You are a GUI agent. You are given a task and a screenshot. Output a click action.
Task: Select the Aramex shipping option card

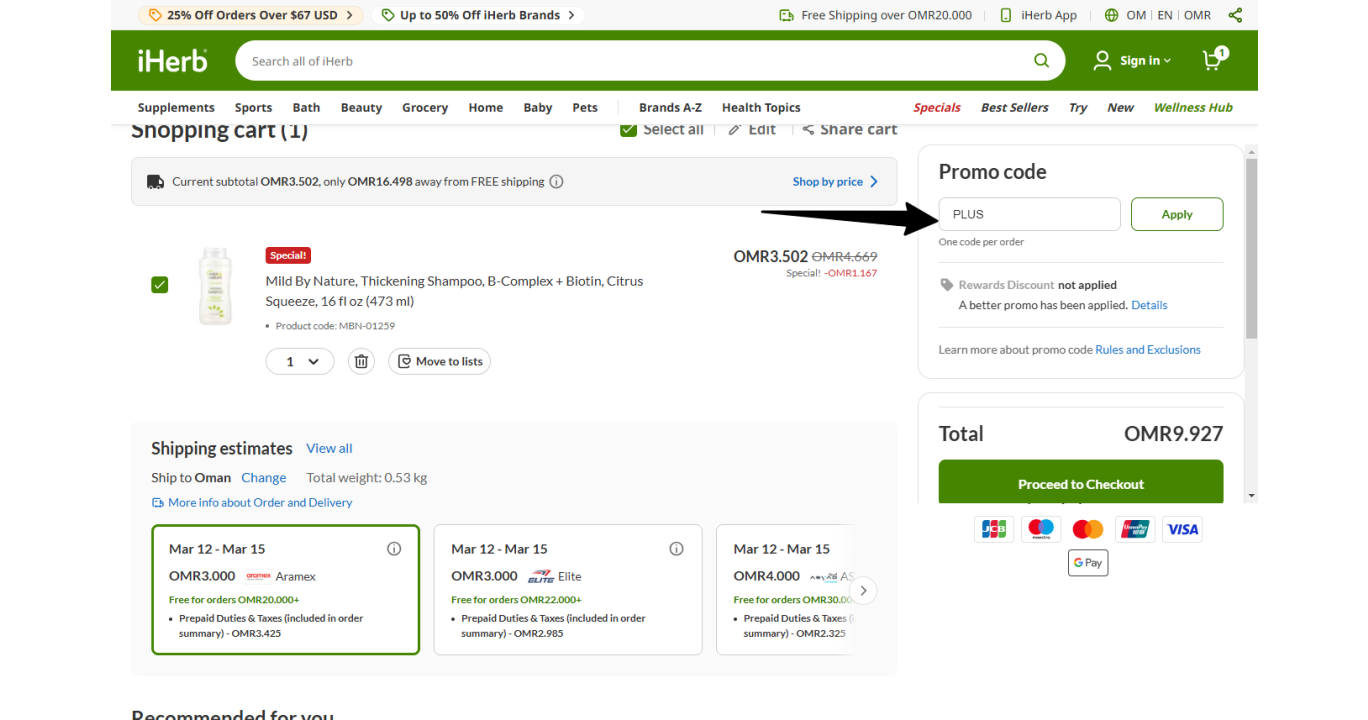point(286,590)
